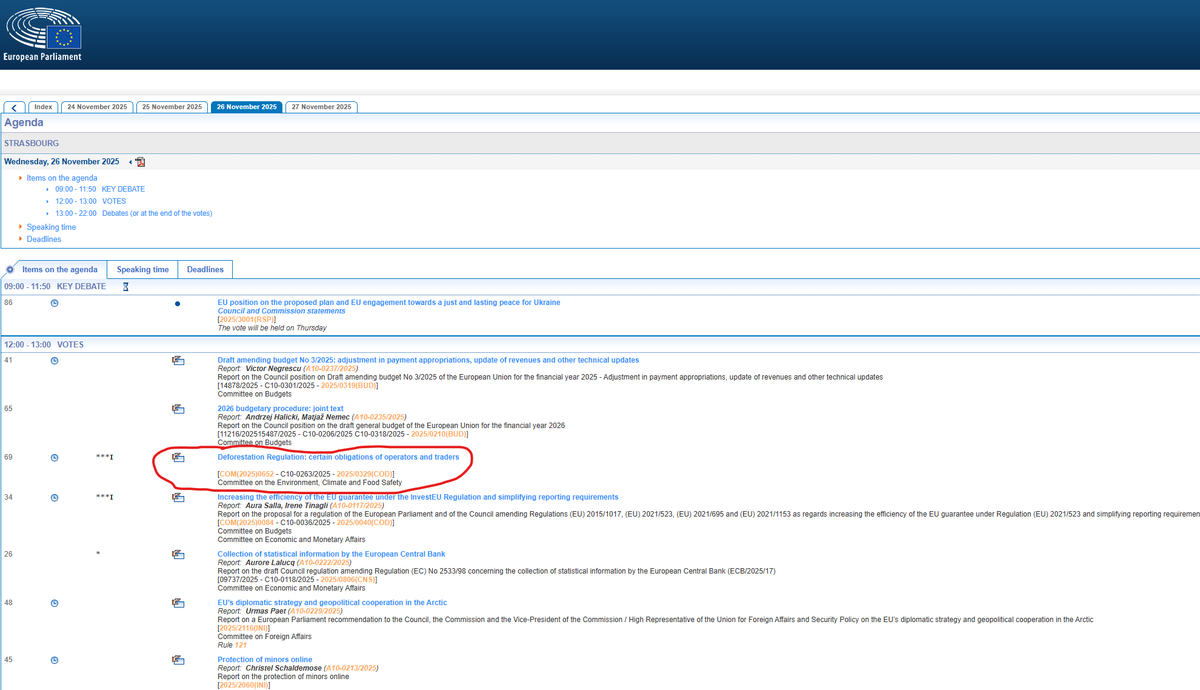Select the lower Items on the agenda tab

(x=60, y=269)
